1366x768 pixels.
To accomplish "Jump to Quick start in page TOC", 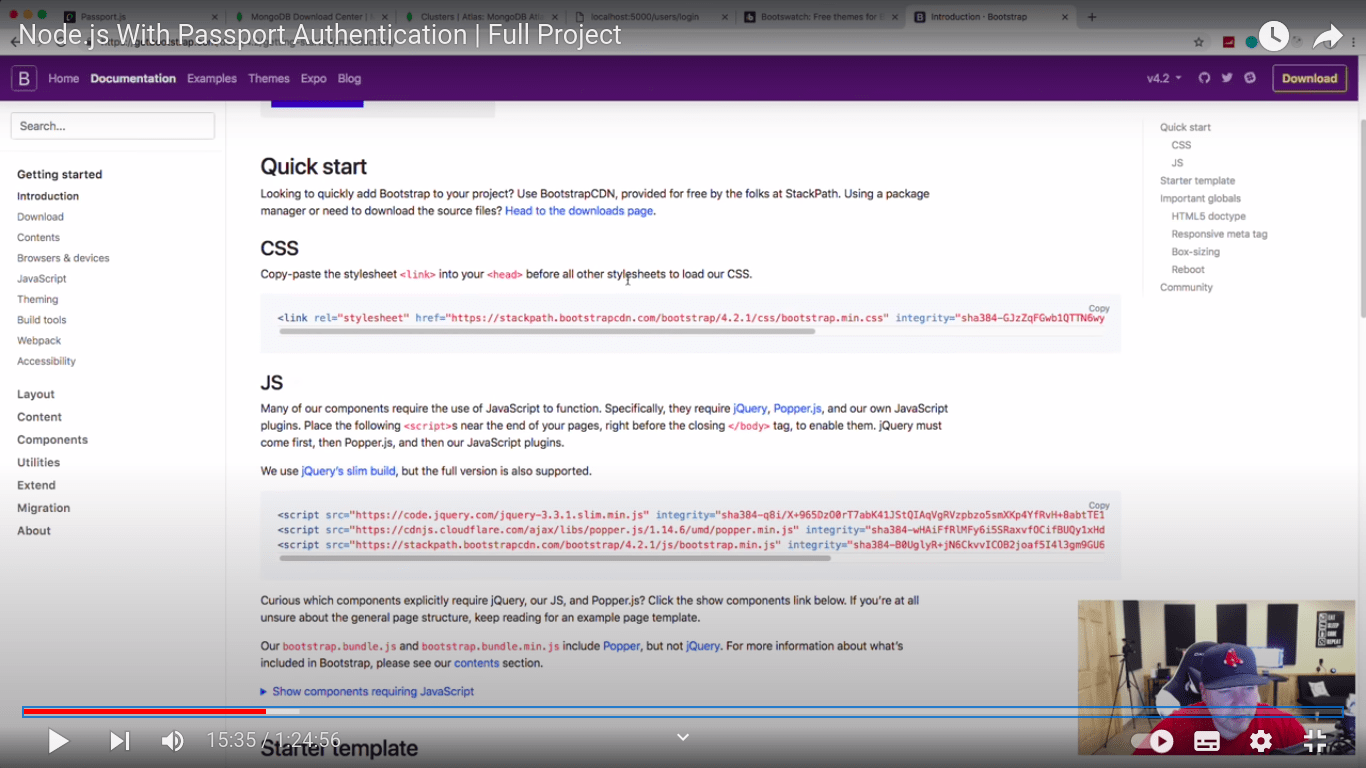I will point(1185,127).
